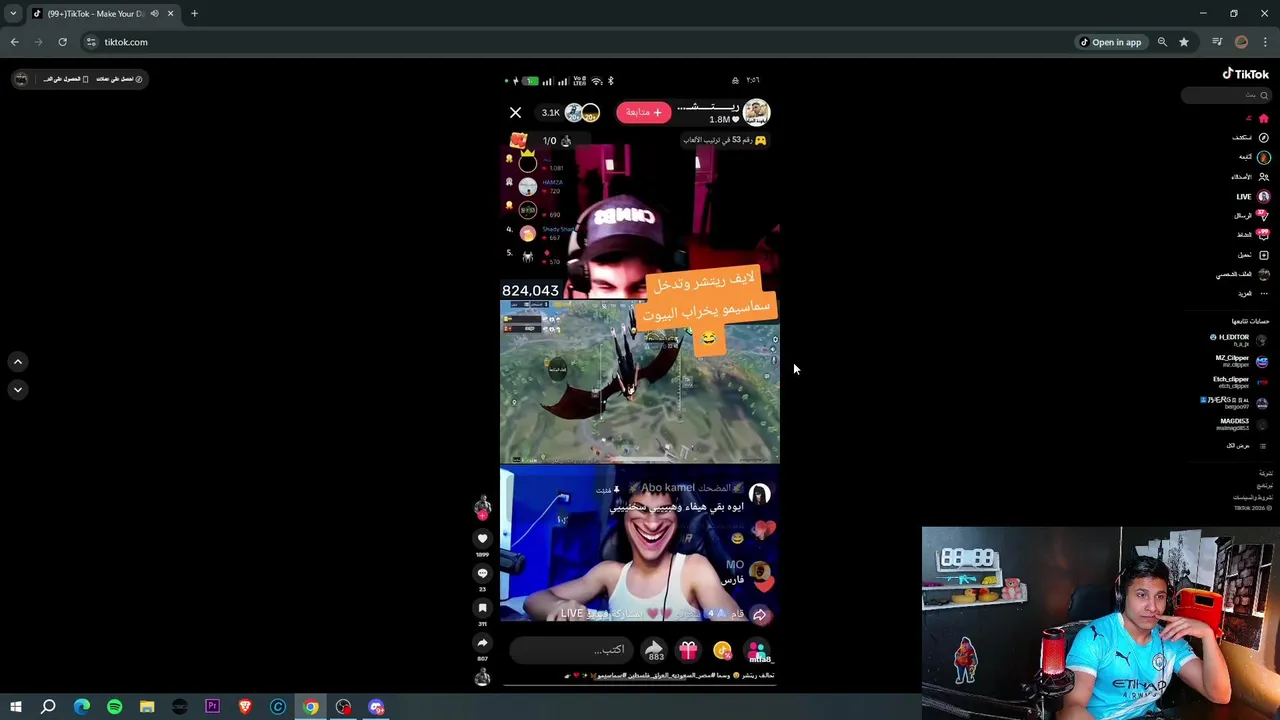Bookmark this page with the star icon
This screenshot has height=720, width=1280.
point(1184,42)
